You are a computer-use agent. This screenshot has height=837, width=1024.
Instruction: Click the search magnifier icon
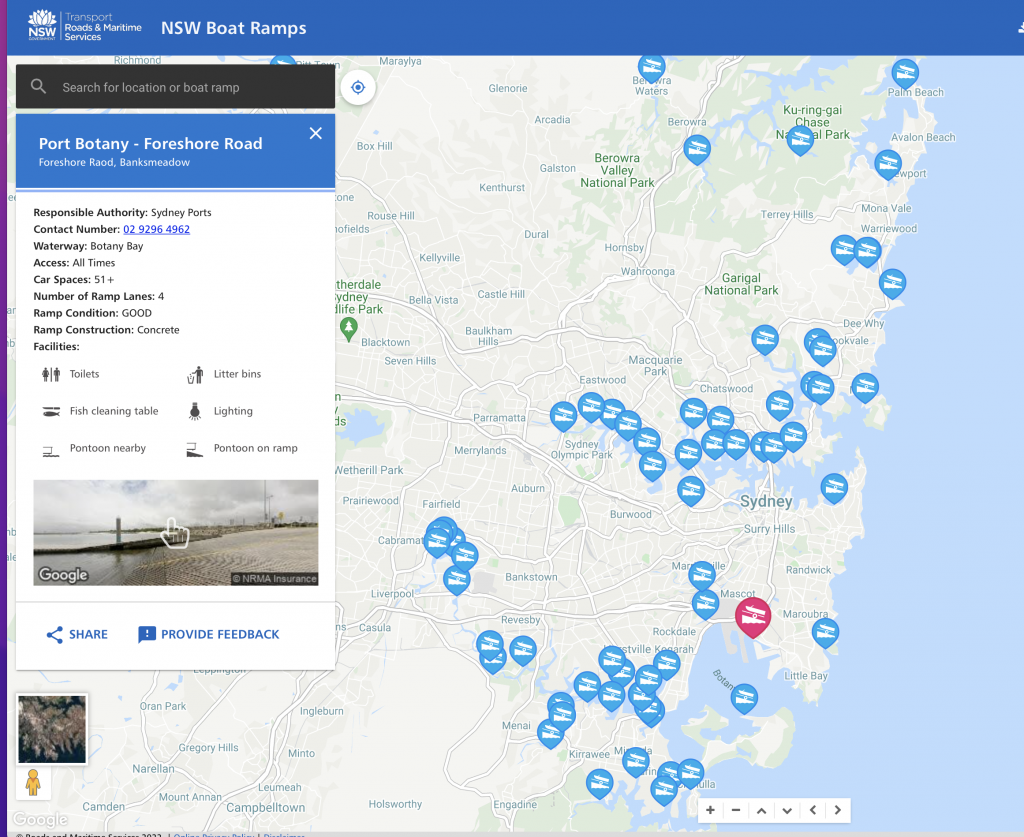[x=39, y=86]
